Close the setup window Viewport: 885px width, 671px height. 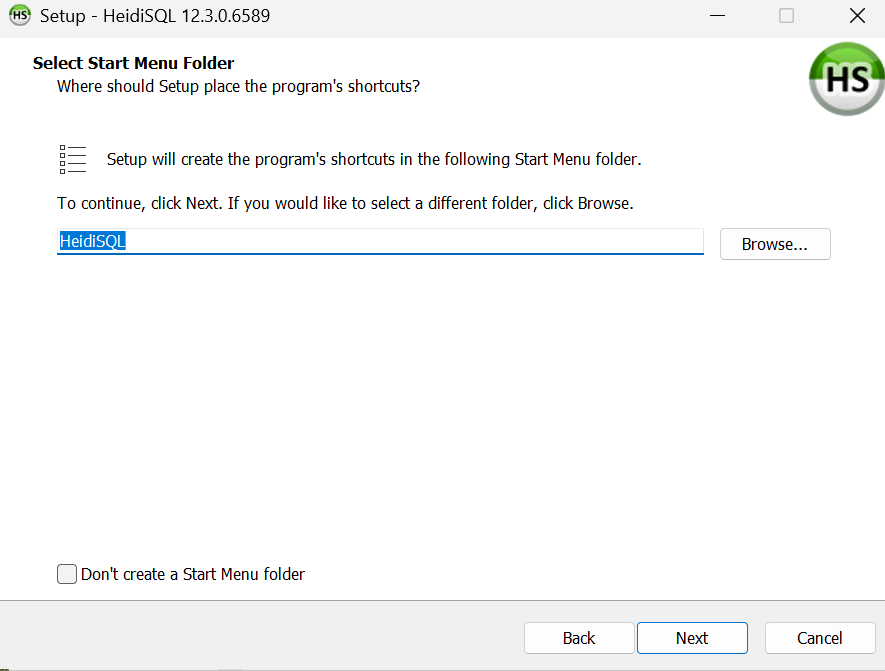(x=857, y=16)
